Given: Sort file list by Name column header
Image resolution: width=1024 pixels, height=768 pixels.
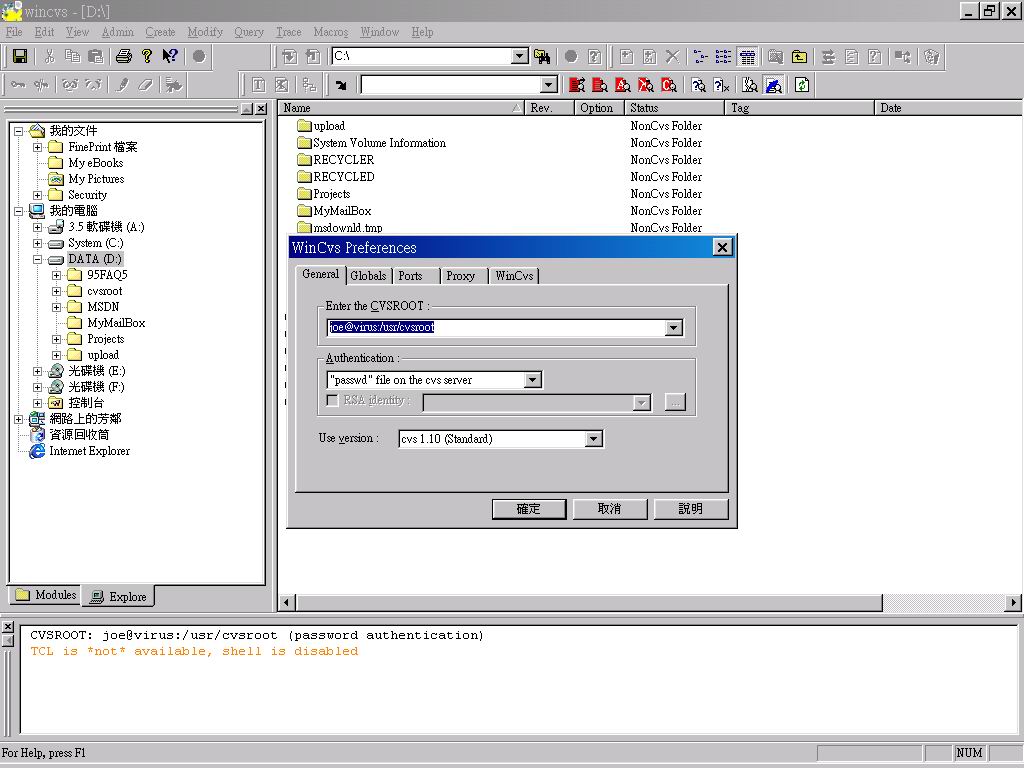Looking at the screenshot, I should click(x=401, y=108).
